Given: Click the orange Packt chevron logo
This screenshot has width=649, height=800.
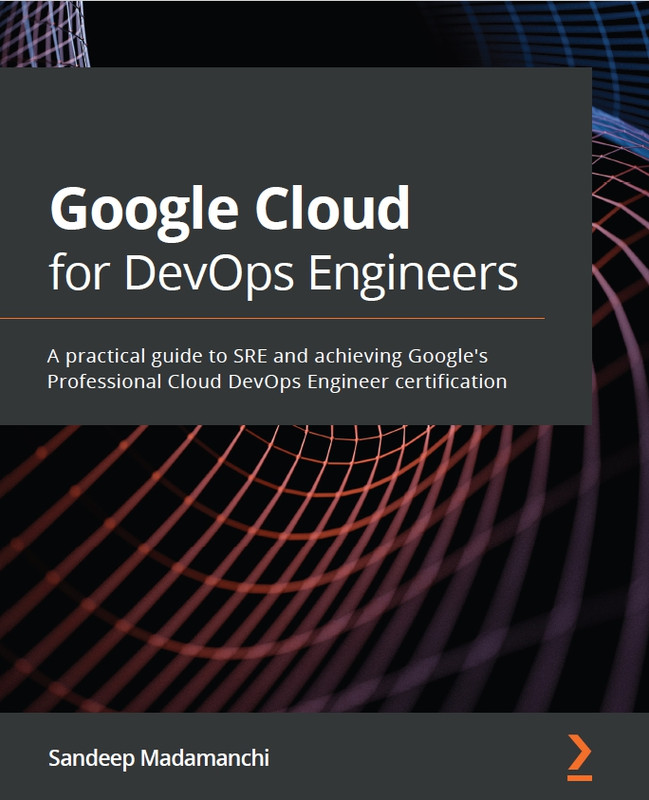Looking at the screenshot, I should 579,750.
